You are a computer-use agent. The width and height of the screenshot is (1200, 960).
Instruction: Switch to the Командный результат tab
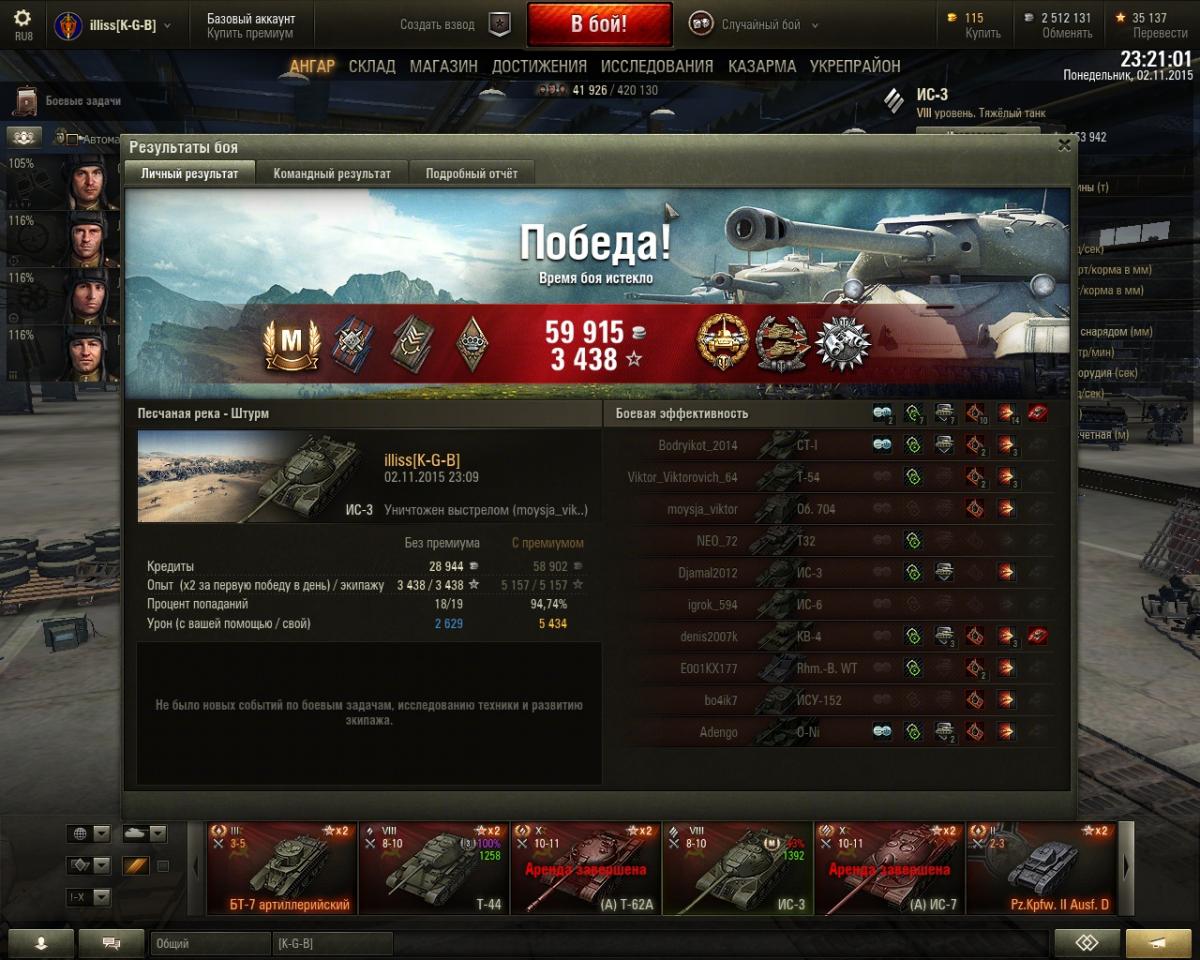(332, 173)
